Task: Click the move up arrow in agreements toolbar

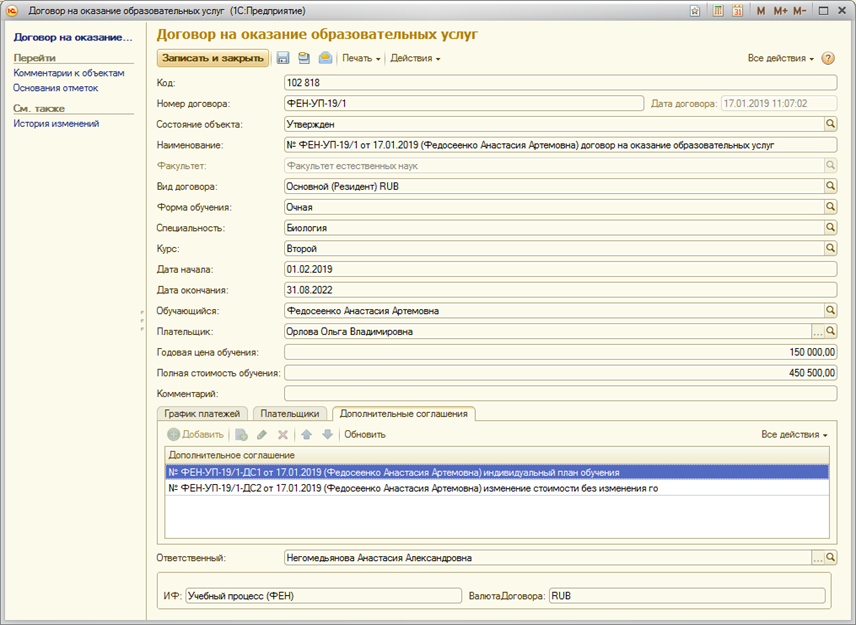Action: click(x=307, y=435)
